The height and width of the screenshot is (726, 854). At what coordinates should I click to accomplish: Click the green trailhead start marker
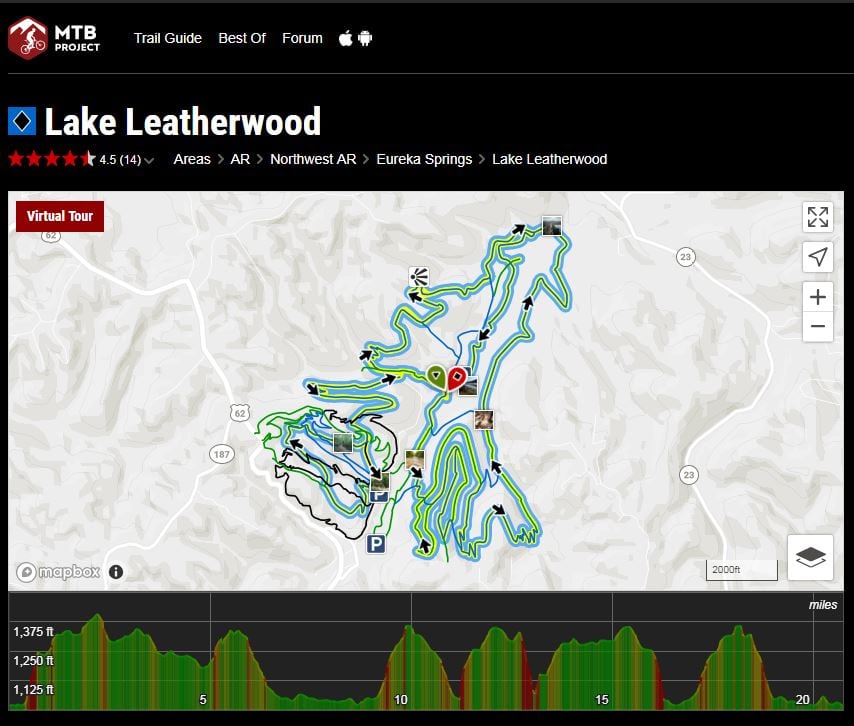[436, 375]
